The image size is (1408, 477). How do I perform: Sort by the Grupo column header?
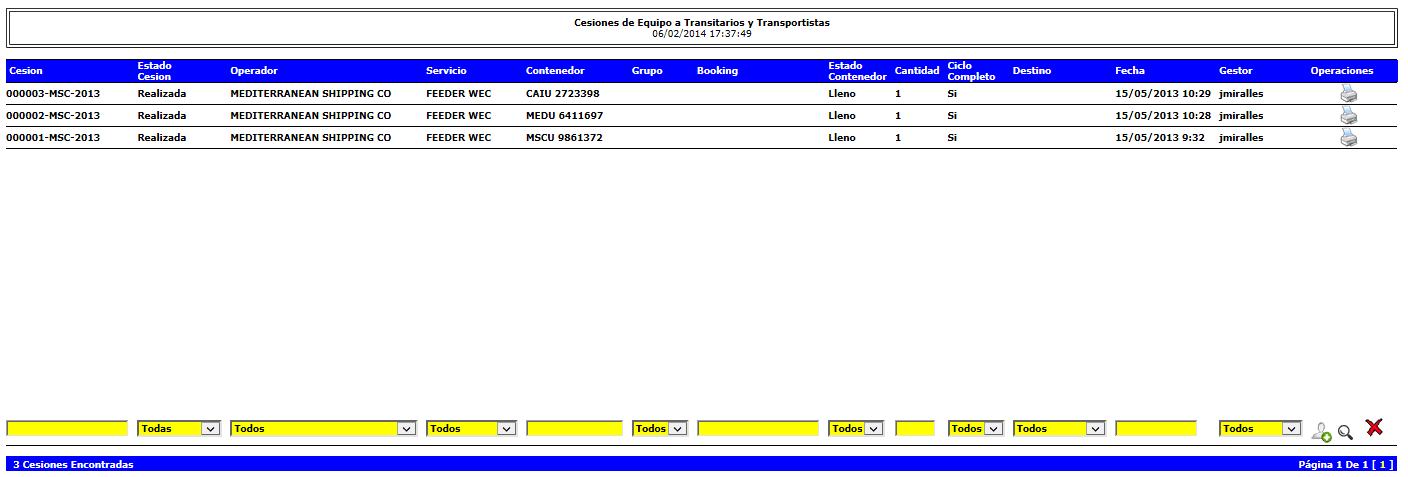point(647,71)
